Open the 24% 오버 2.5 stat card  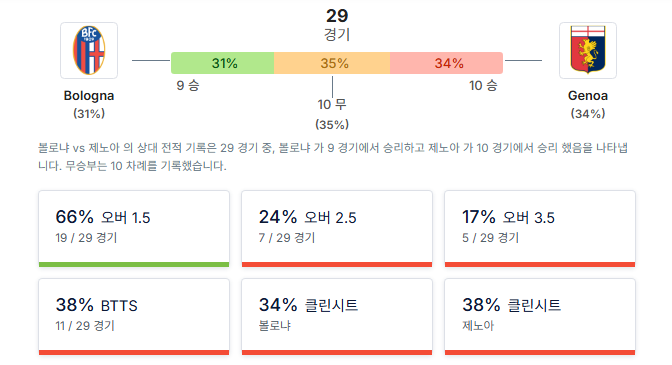337,229
